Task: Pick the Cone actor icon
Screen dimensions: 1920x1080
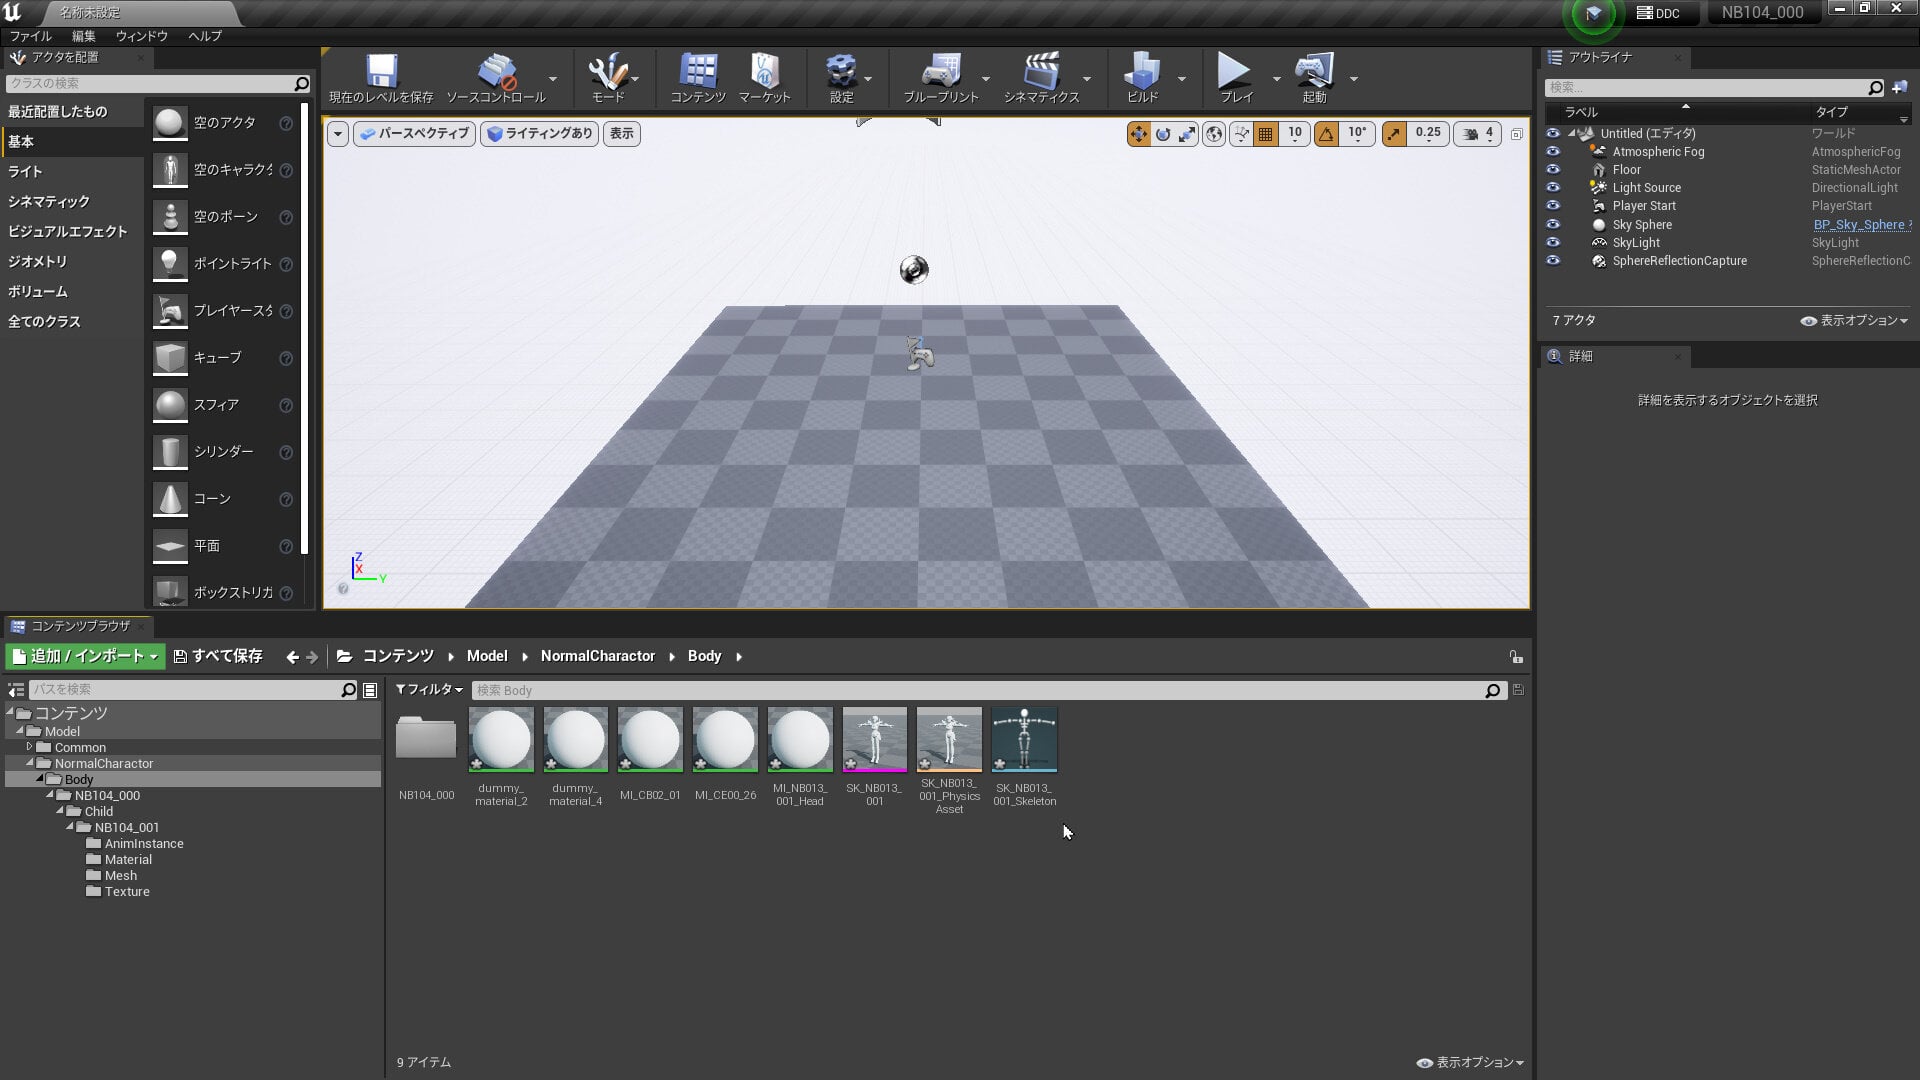Action: click(x=170, y=499)
